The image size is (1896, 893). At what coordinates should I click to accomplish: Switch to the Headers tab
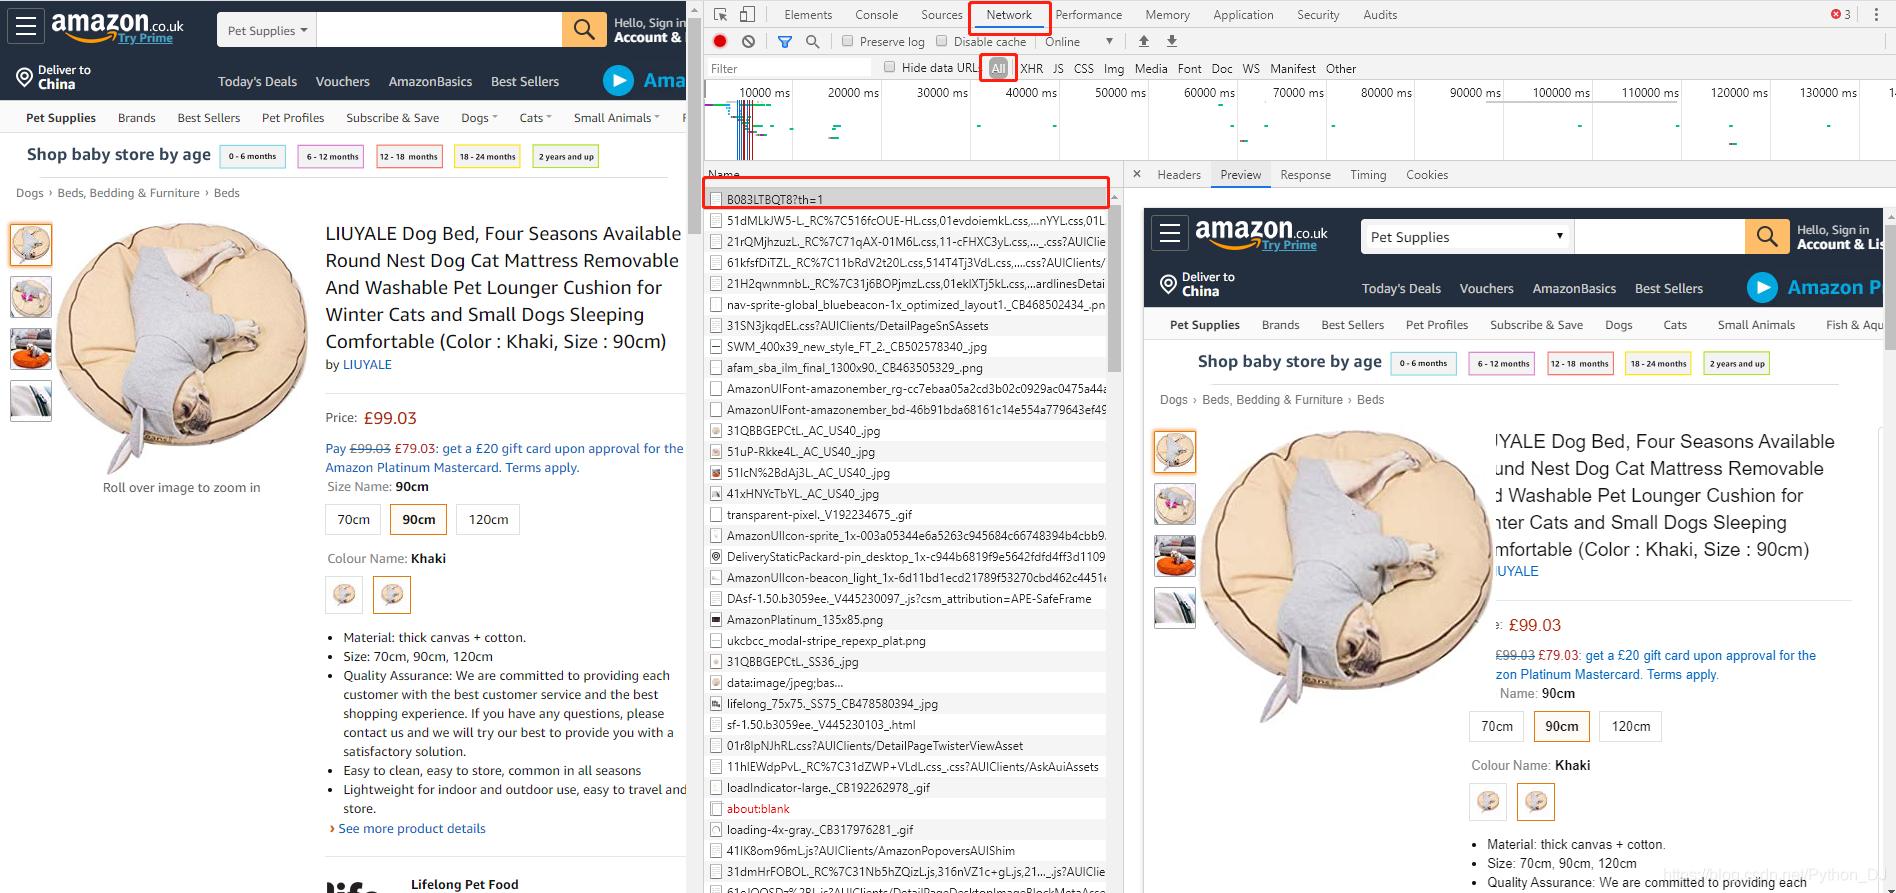1179,174
